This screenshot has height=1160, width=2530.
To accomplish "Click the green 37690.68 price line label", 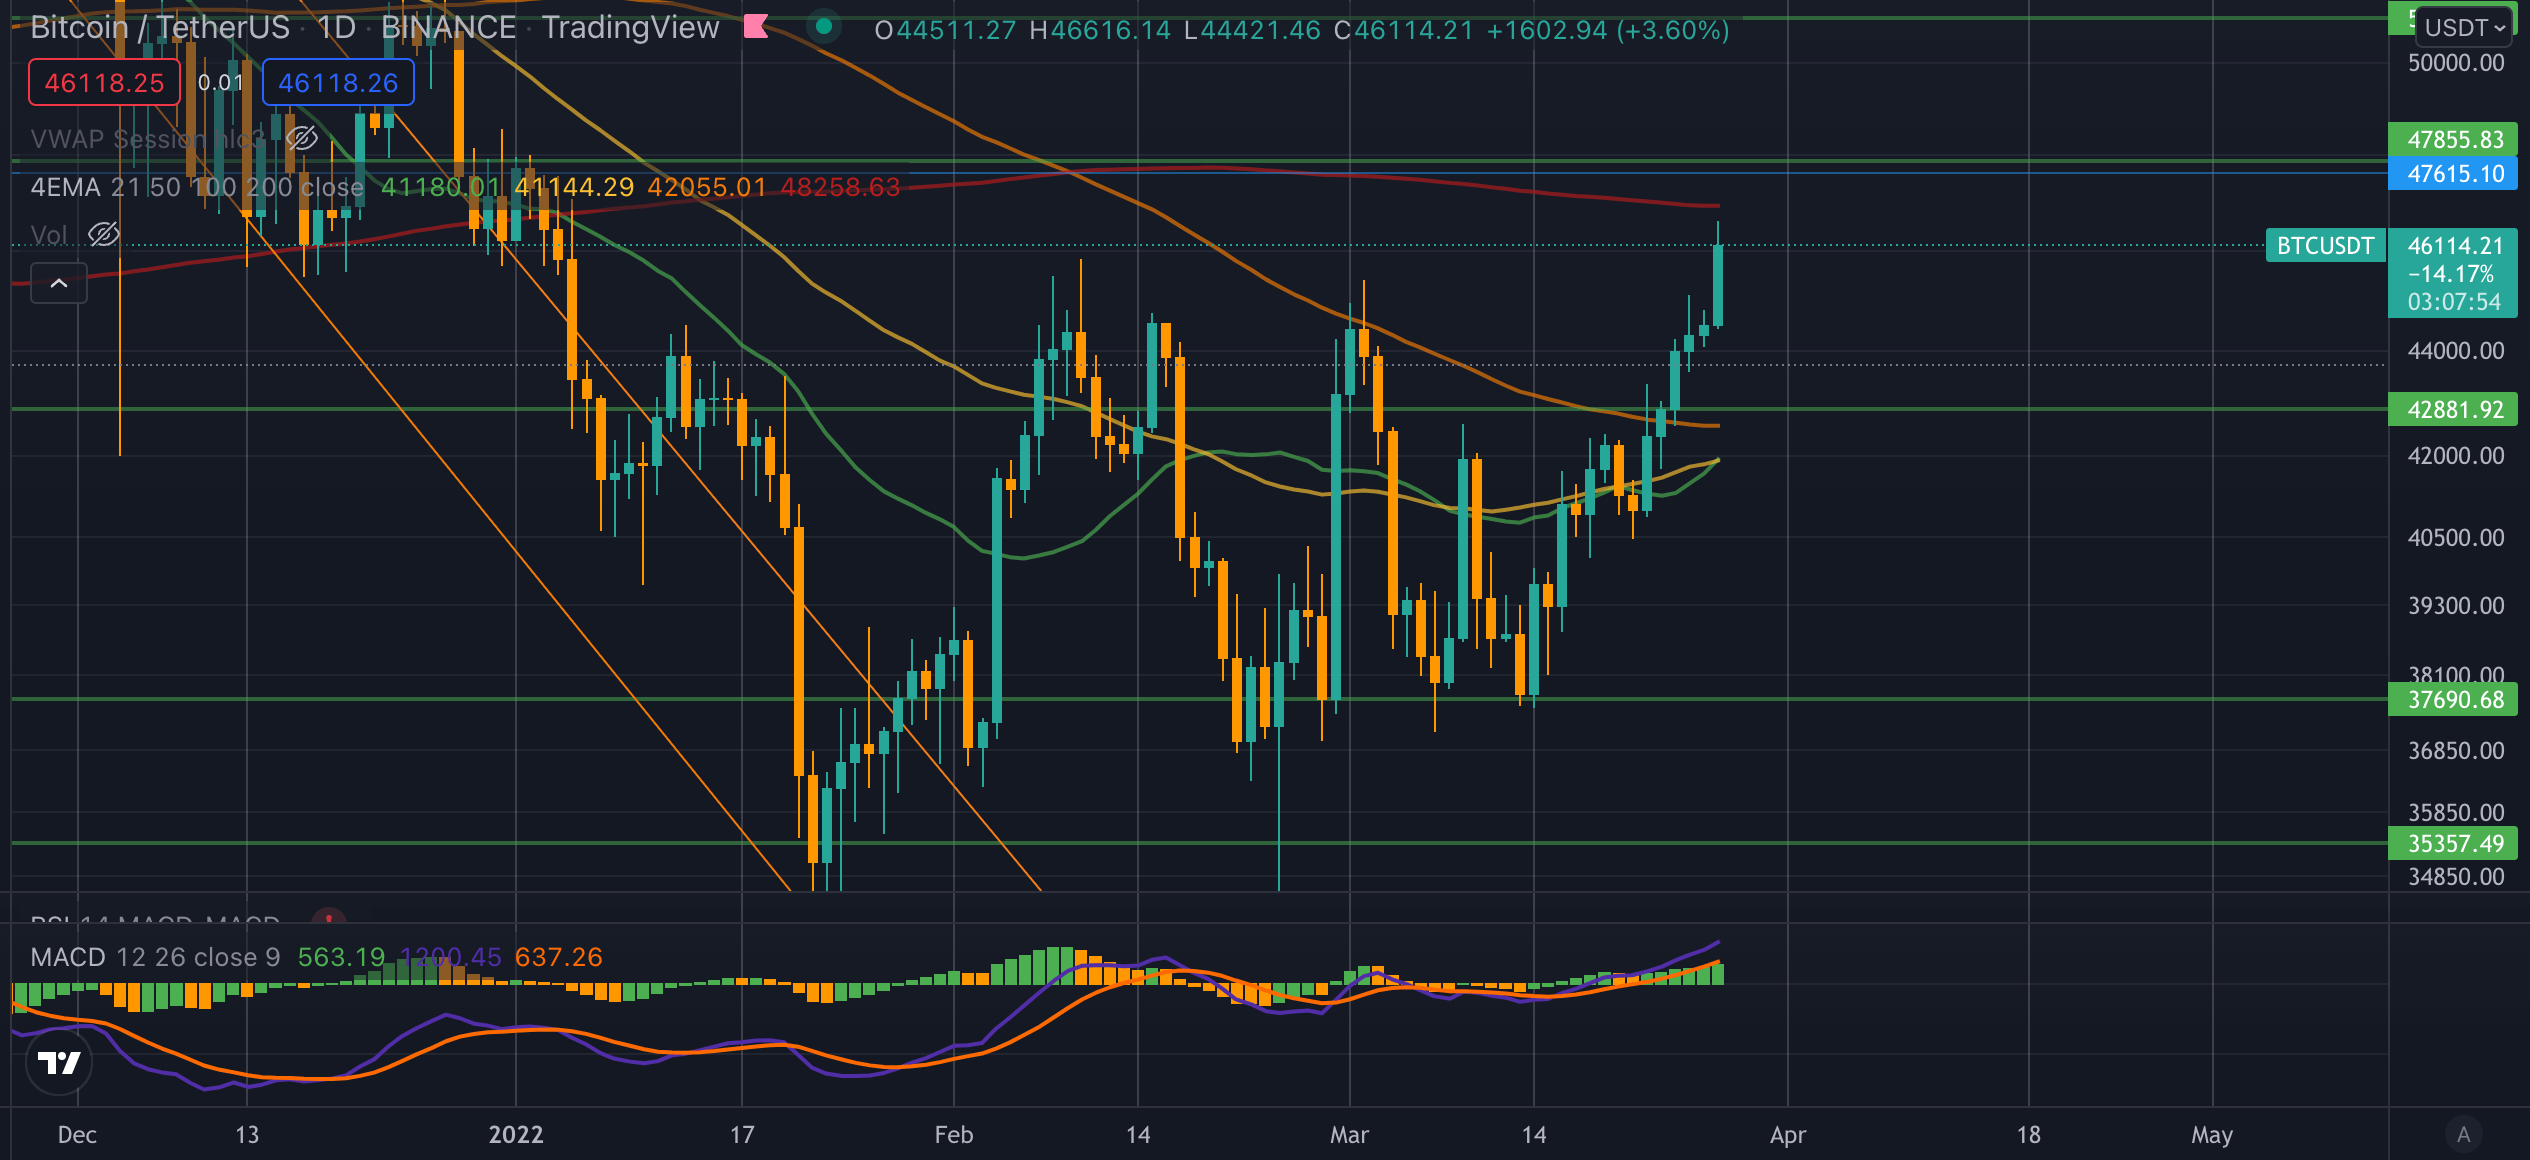I will (2453, 699).
